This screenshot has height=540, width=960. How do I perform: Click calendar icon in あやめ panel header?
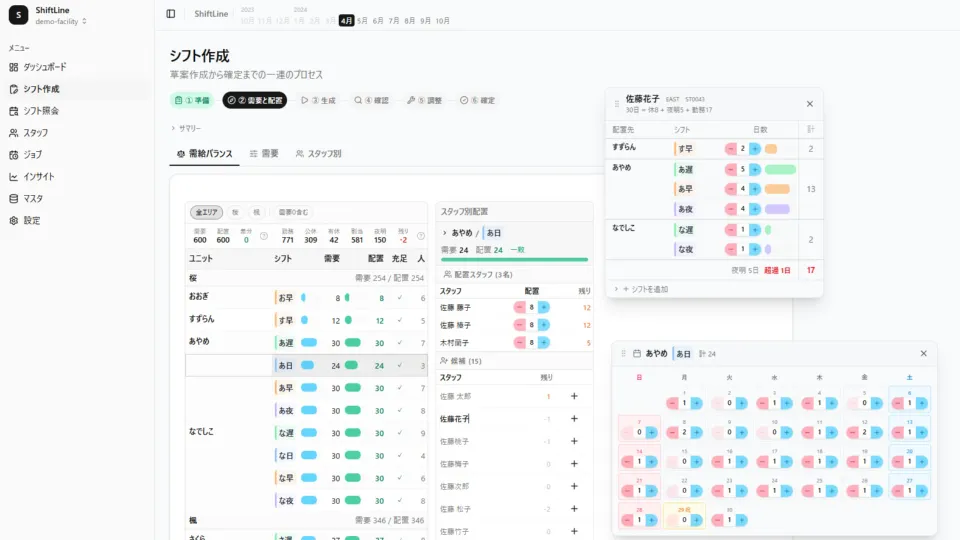coord(637,354)
